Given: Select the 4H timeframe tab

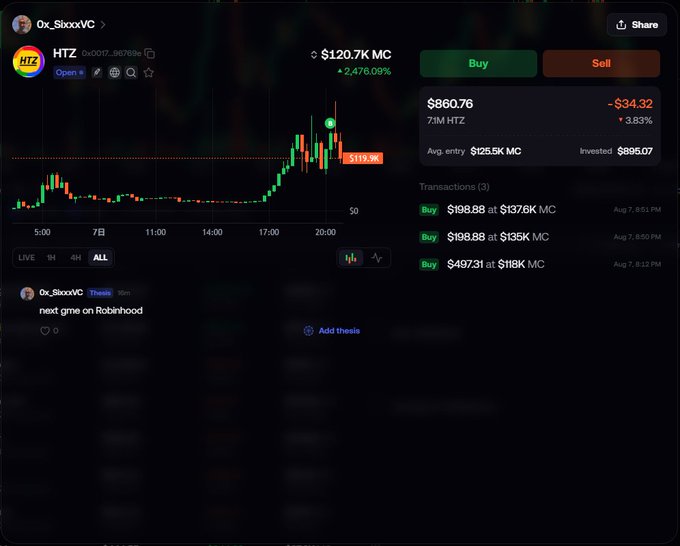Looking at the screenshot, I should click(75, 258).
